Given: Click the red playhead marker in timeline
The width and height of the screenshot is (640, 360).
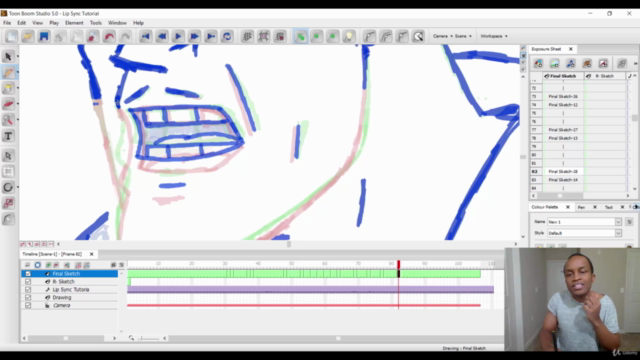Looking at the screenshot, I should [399, 264].
